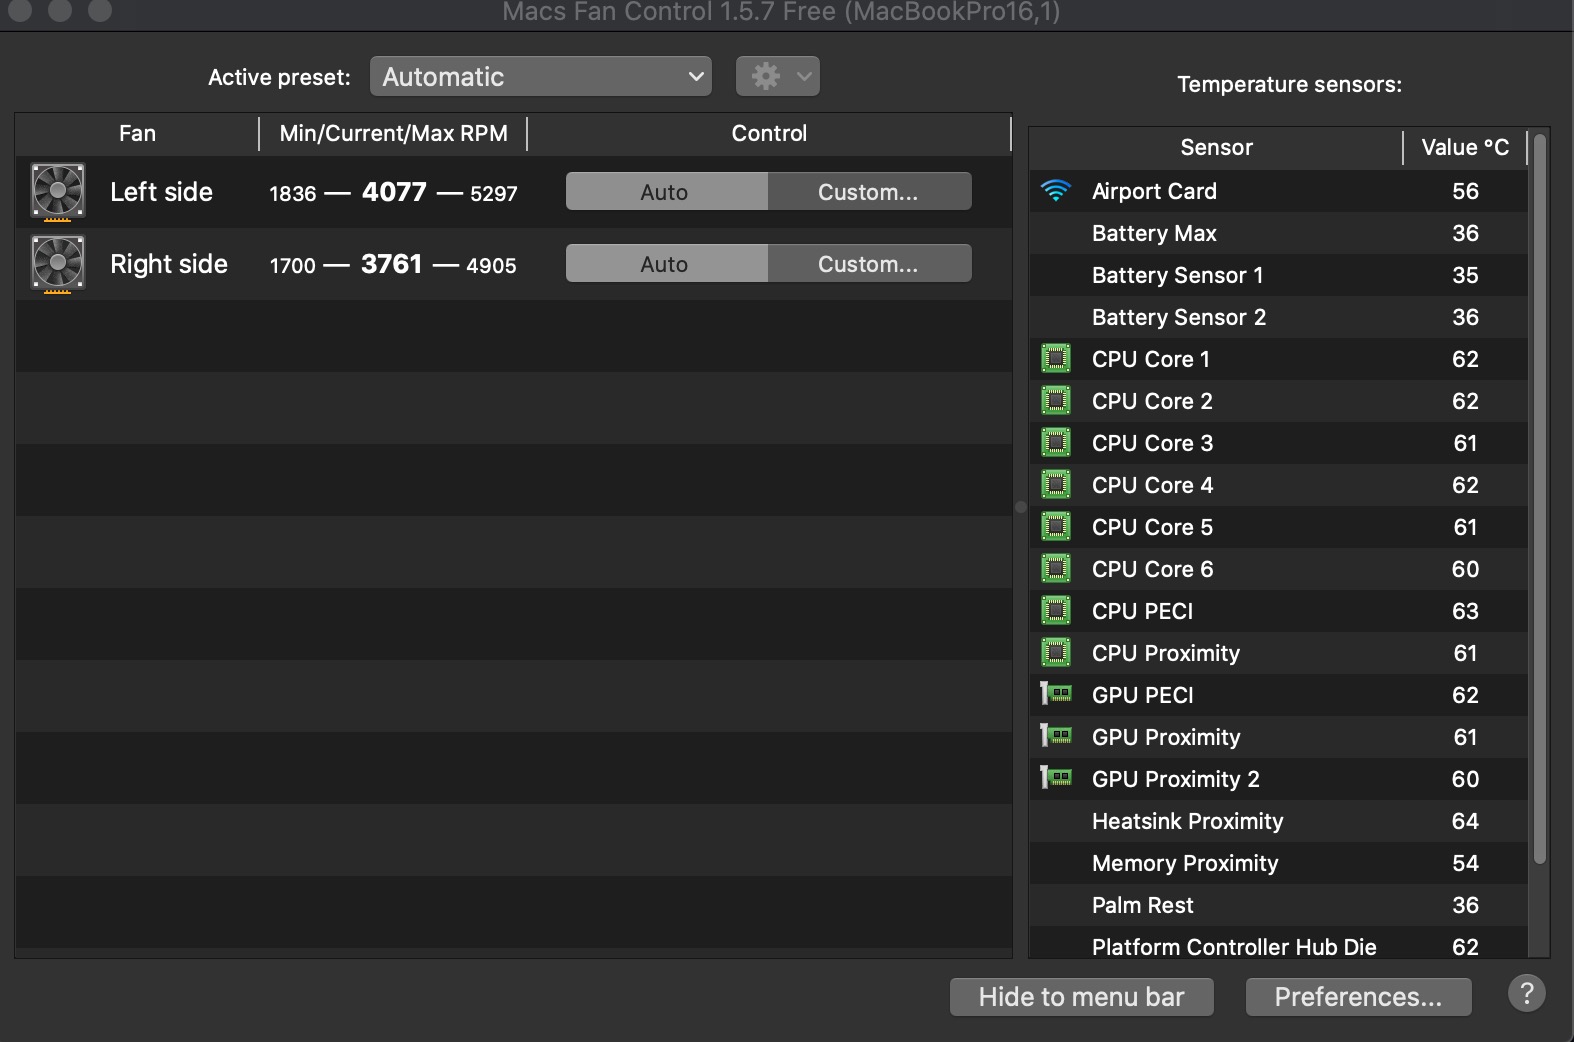Screen dimensions: 1574x1042
Task: Click the CPU Core 5 chip icon
Action: point(1056,526)
